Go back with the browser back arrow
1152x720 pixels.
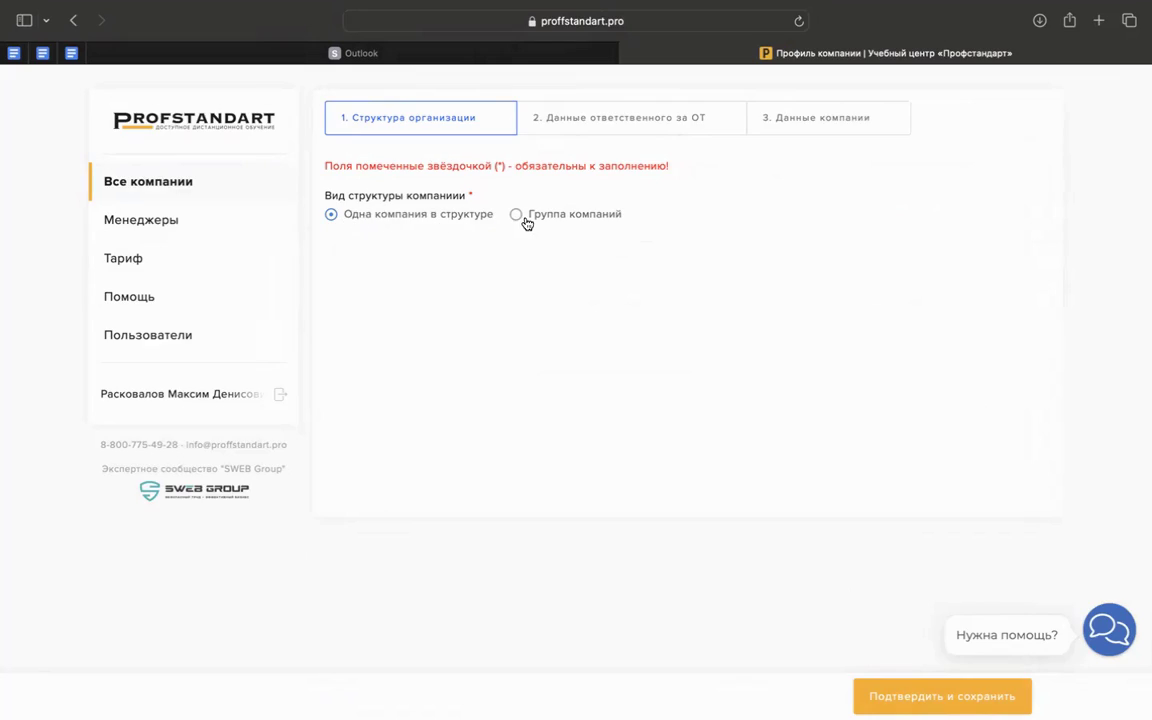[x=73, y=21]
